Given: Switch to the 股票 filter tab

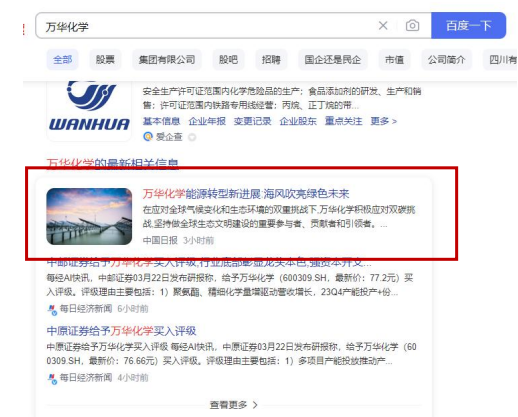Looking at the screenshot, I should pyautogui.click(x=105, y=60).
